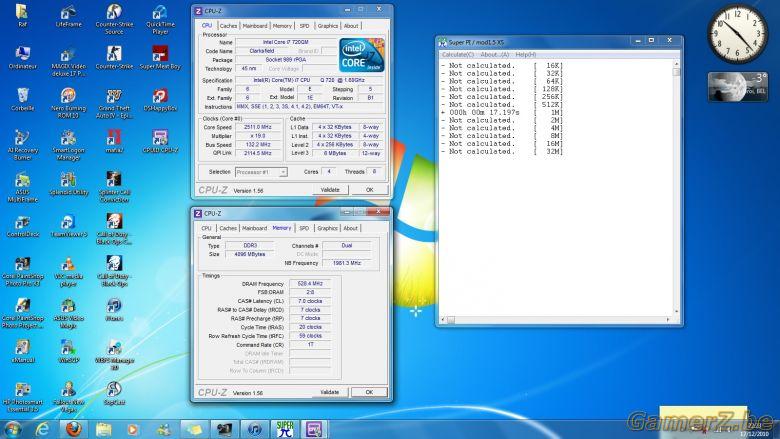Launch Counter-Strike Source from the desktop
Image resolution: width=780 pixels, height=439 pixels.
click(114, 19)
